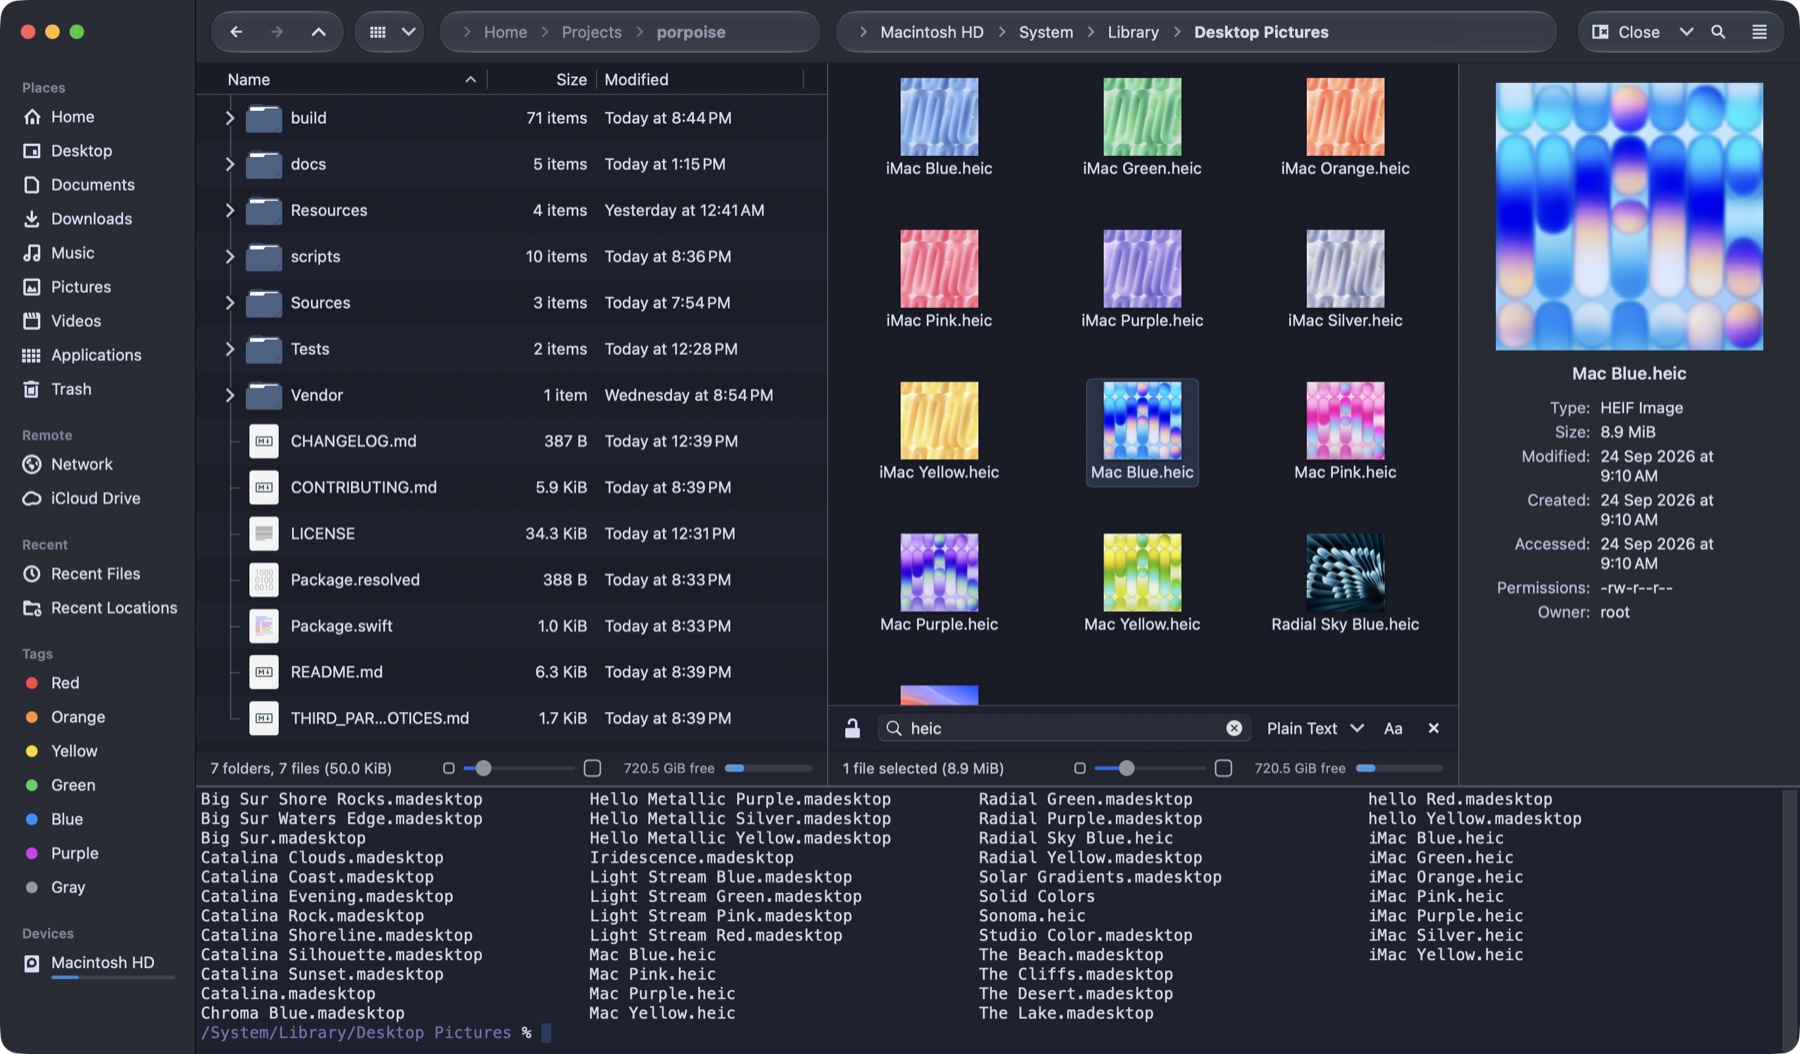The height and width of the screenshot is (1054, 1800).
Task: Select the Red tag
Action: click(64, 683)
